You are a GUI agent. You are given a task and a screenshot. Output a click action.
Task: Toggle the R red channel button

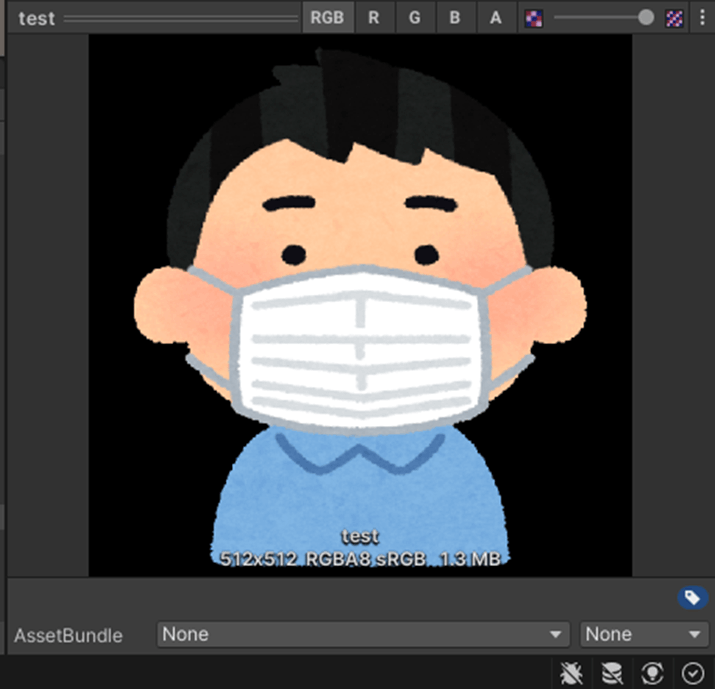374,18
